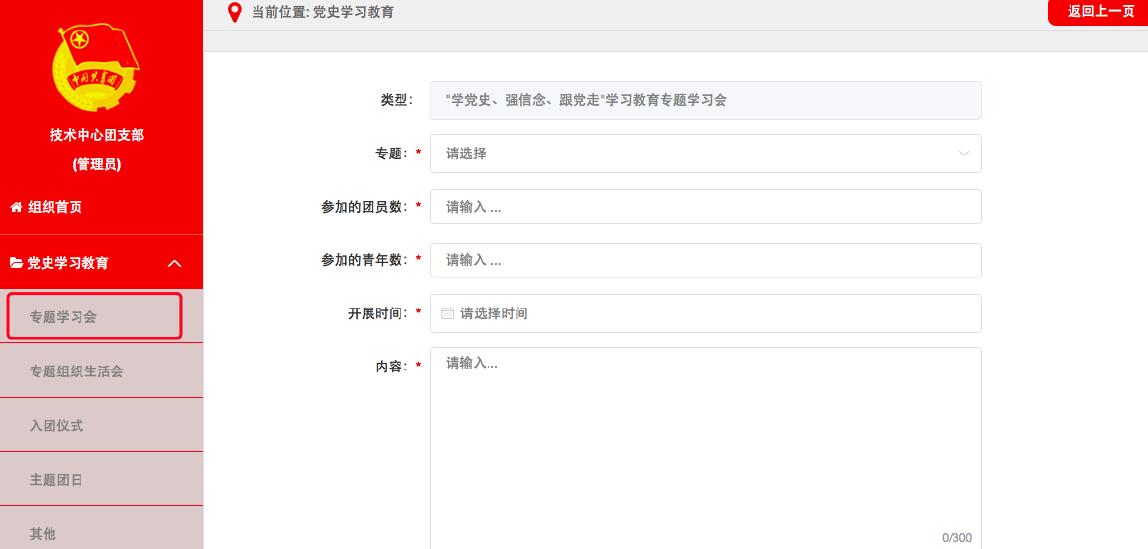Focus the 参加的青年数 input box
1148x549 pixels.
[x=705, y=260]
